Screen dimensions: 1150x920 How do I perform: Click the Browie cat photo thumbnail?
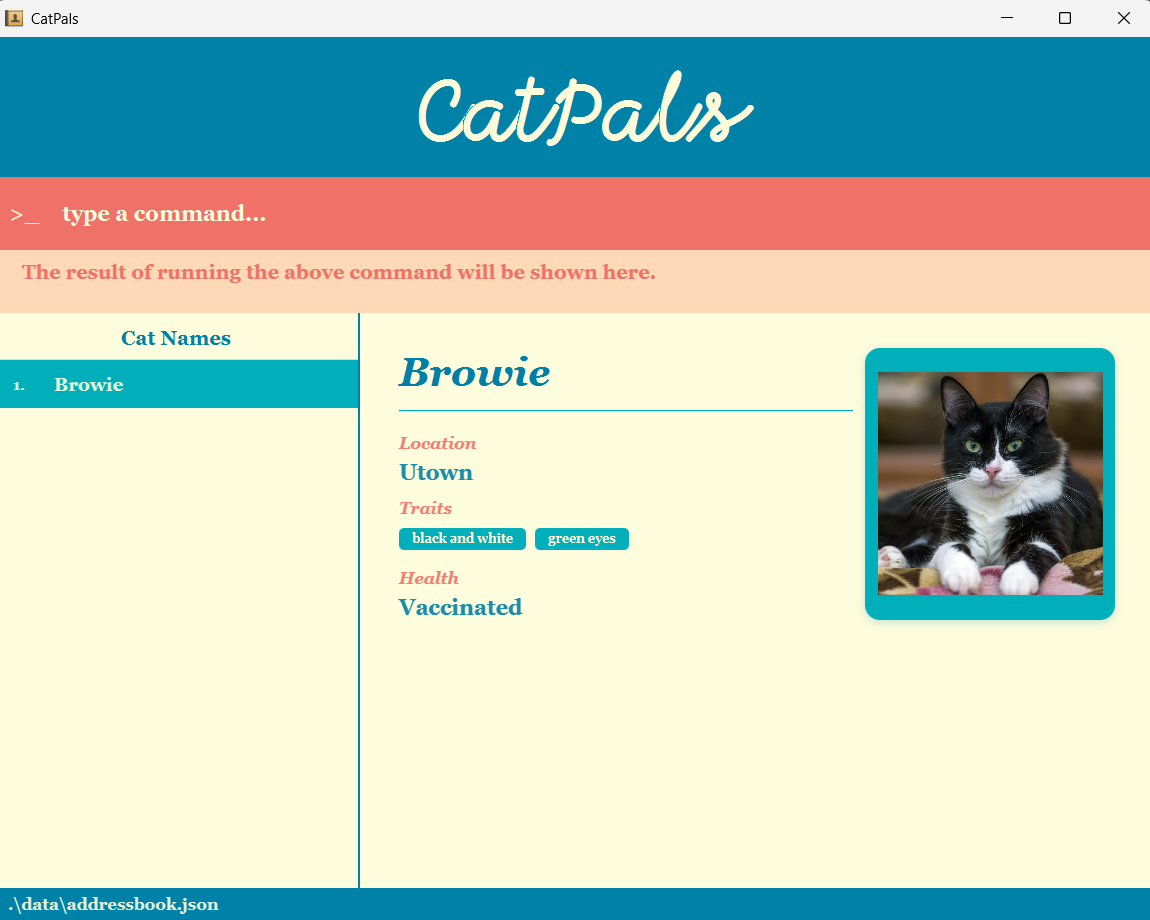click(x=989, y=483)
